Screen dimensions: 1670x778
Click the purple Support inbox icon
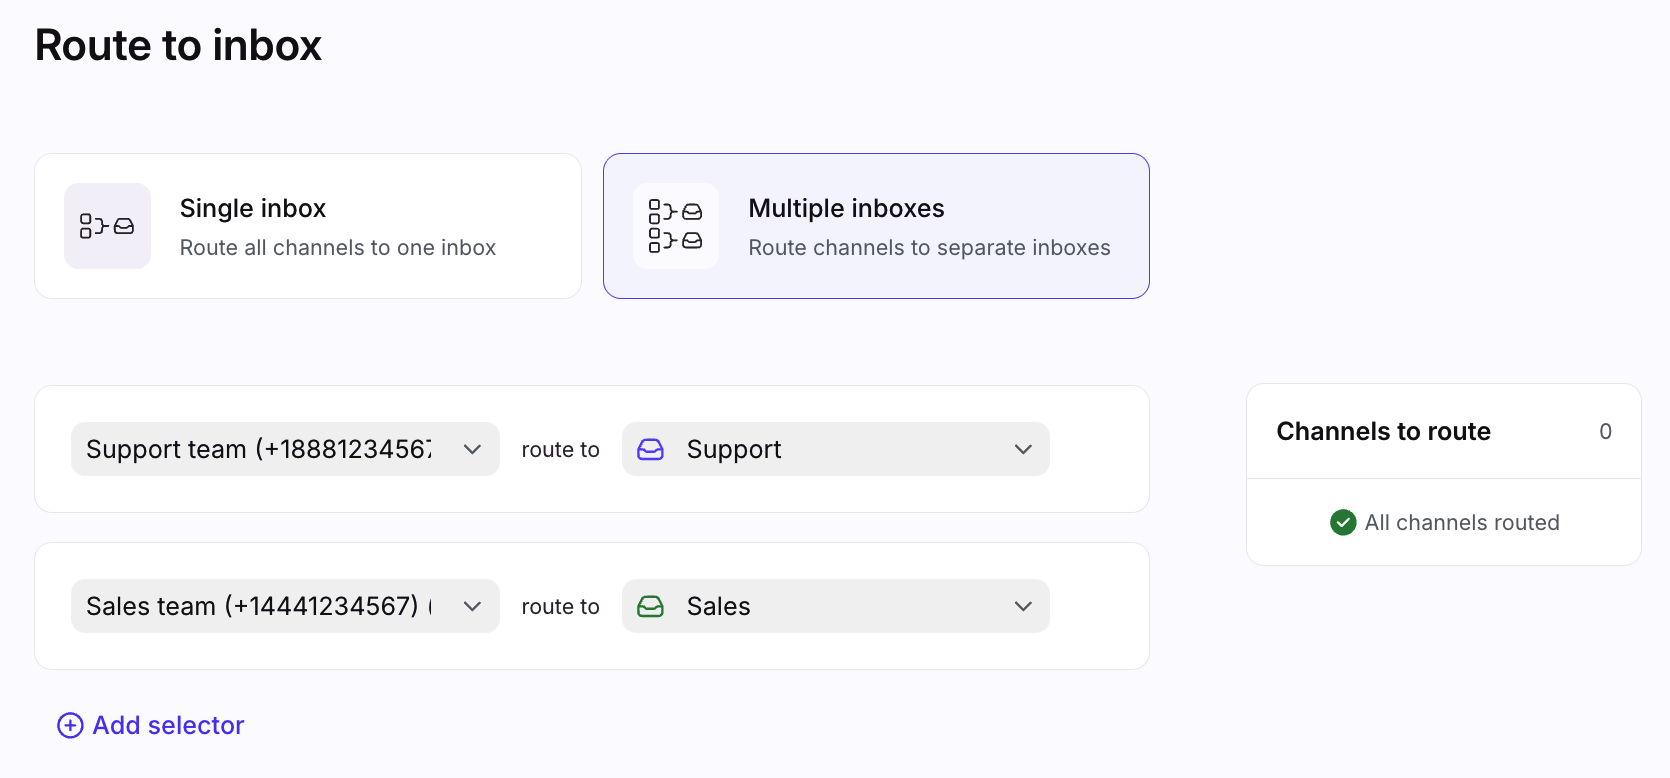pyautogui.click(x=651, y=450)
